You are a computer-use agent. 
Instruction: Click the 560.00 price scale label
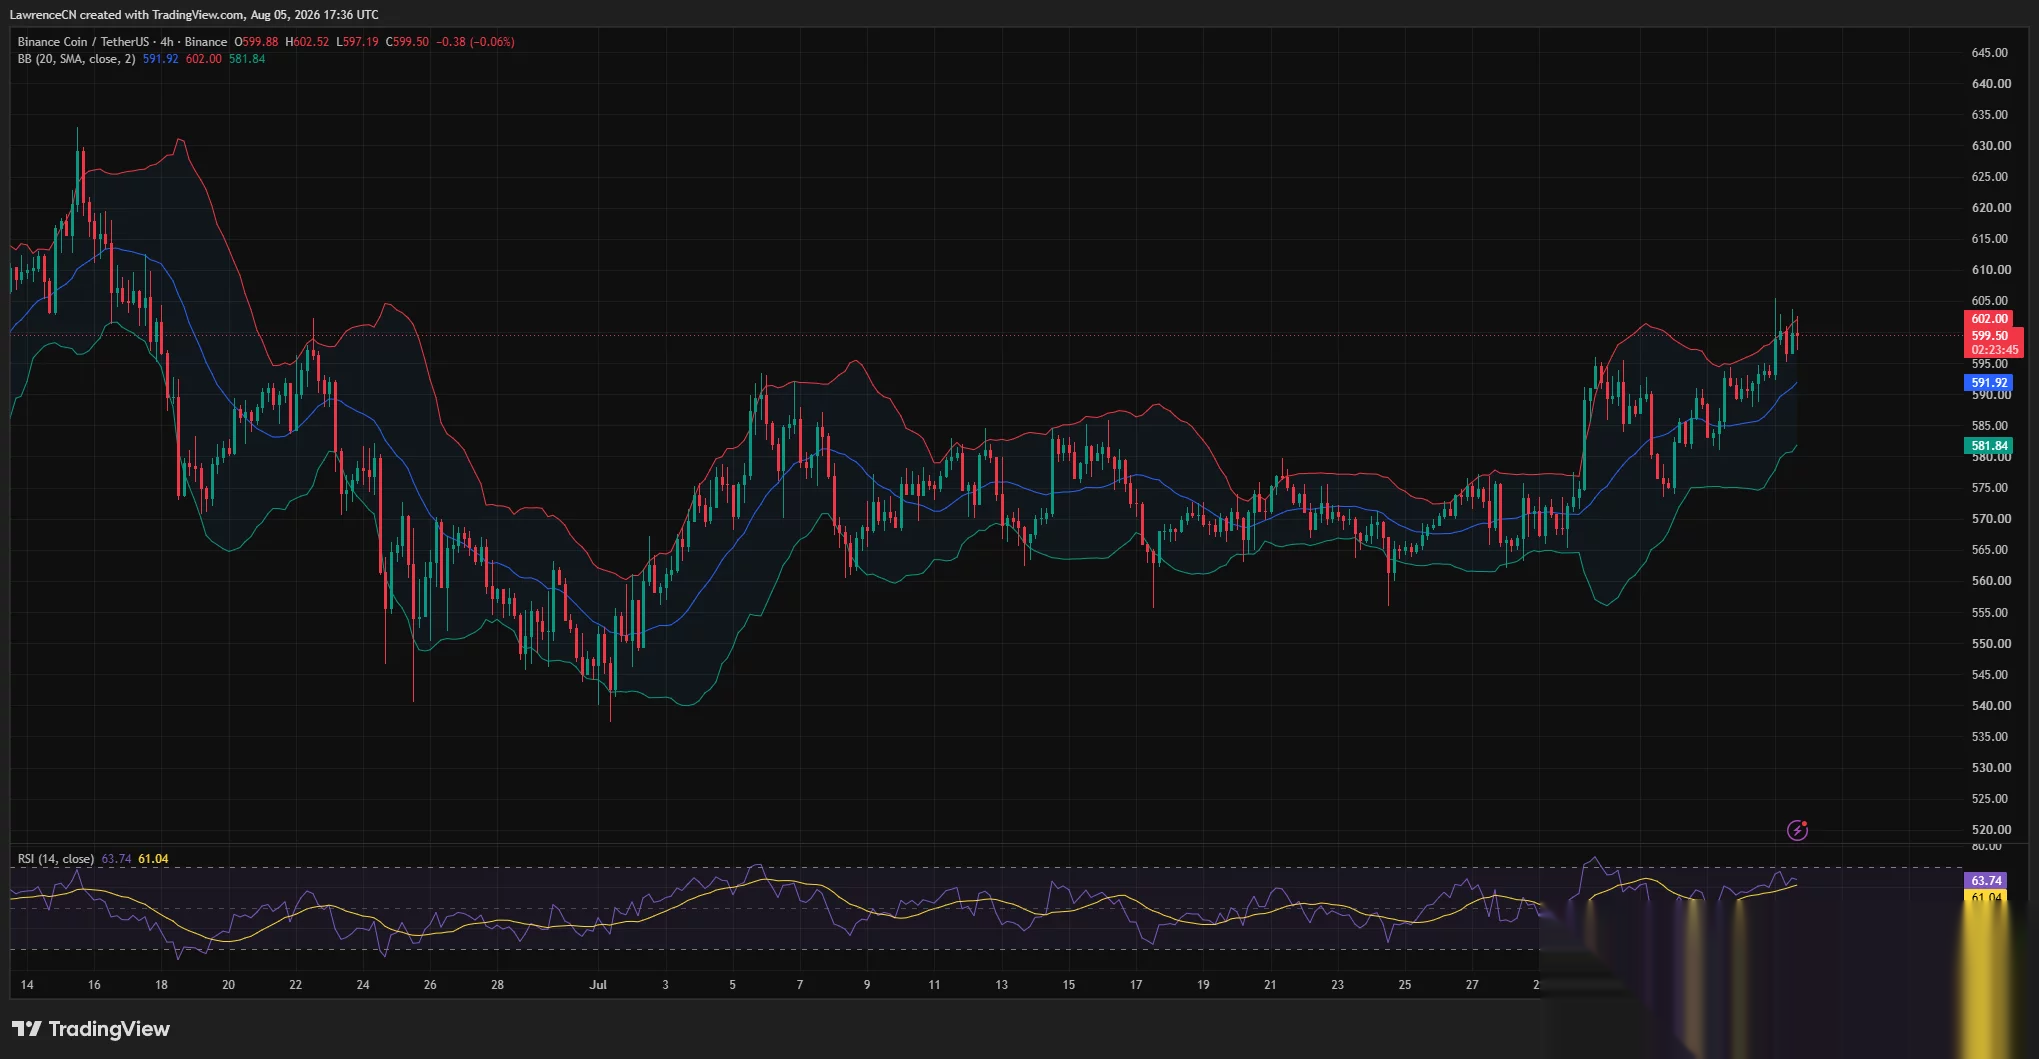pos(1990,581)
